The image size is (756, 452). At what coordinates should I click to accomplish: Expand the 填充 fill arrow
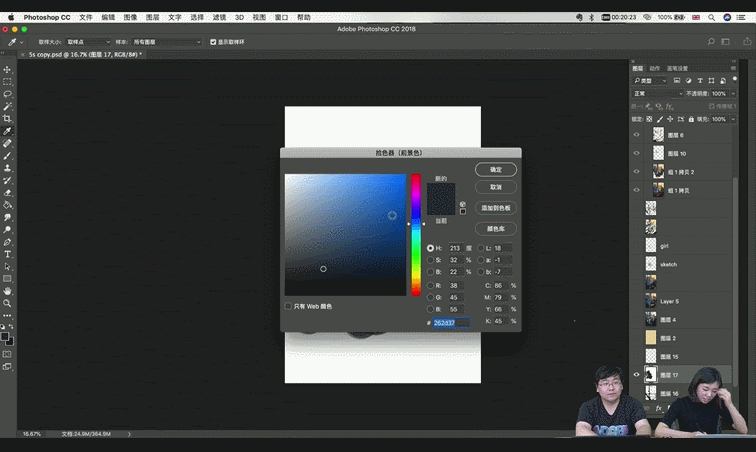[x=733, y=119]
